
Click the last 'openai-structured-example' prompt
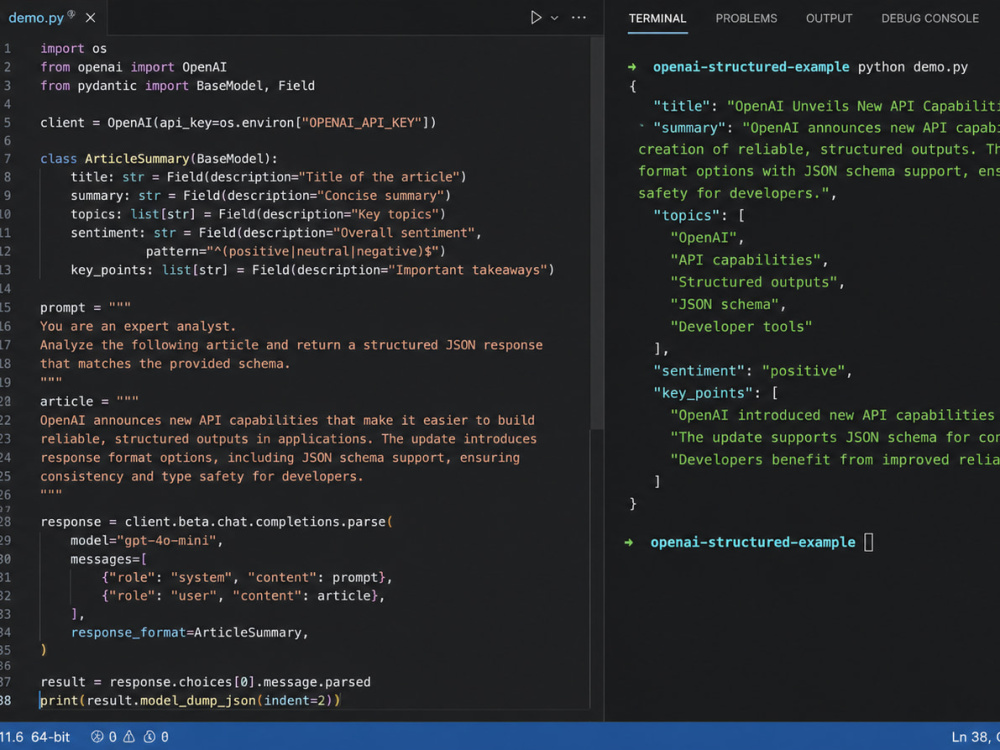click(753, 542)
